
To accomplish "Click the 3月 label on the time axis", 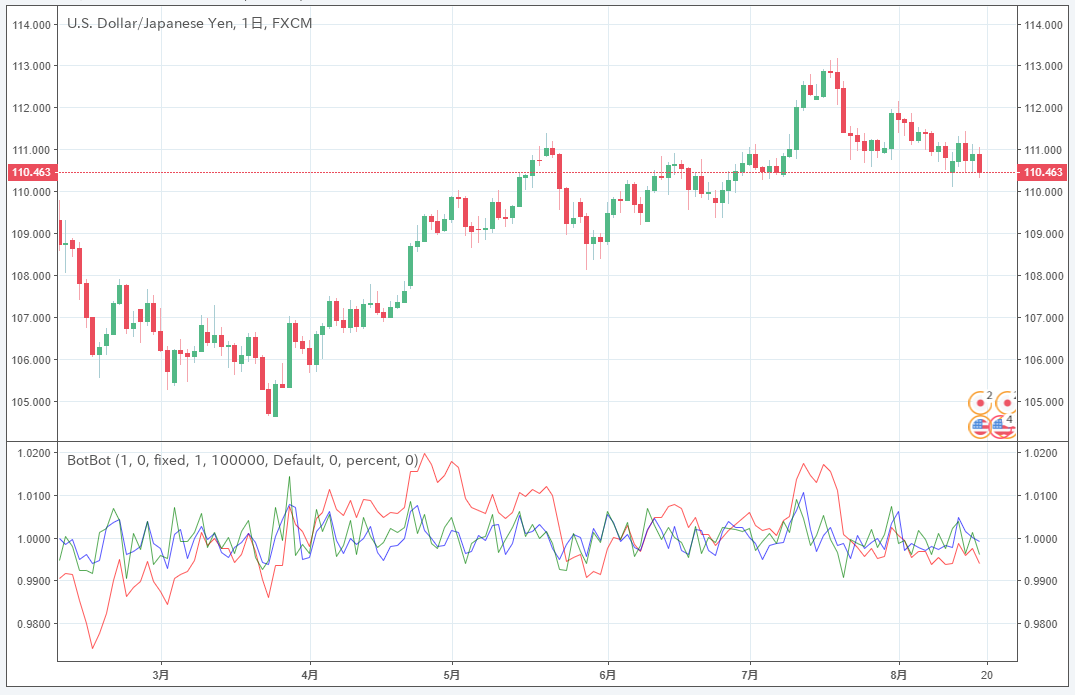I will [161, 676].
